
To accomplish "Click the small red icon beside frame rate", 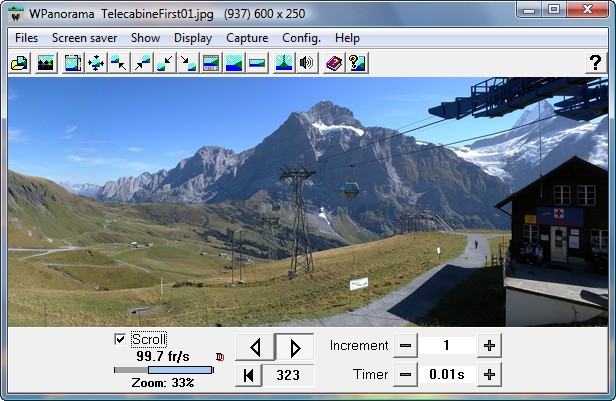I will tap(220, 357).
